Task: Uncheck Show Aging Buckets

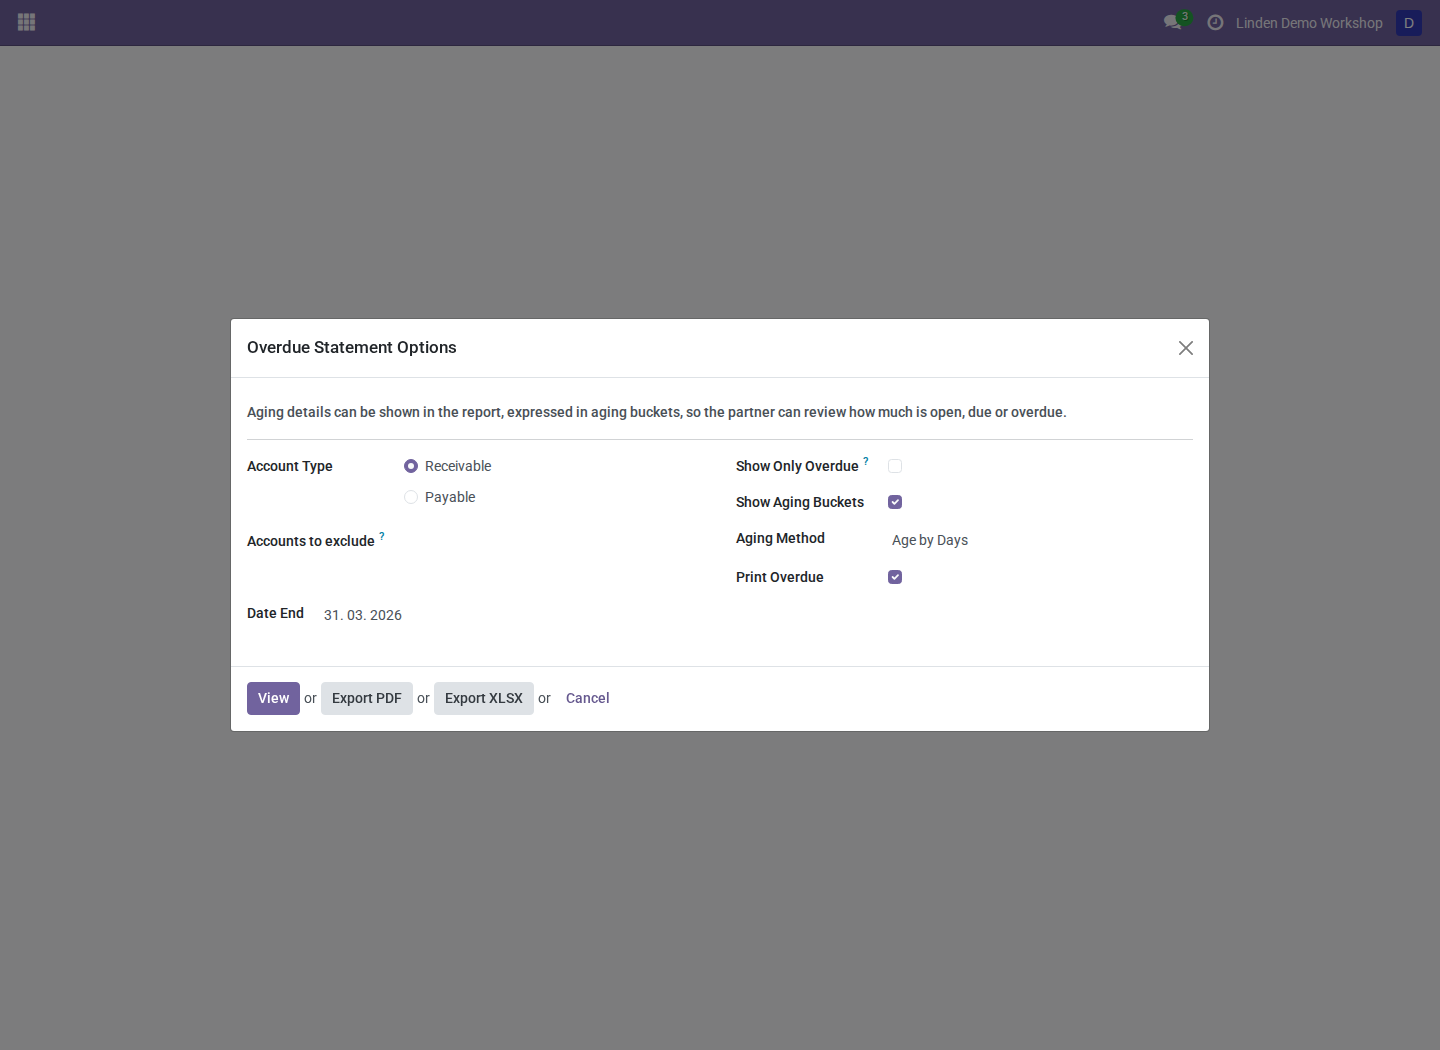Action: click(x=895, y=502)
